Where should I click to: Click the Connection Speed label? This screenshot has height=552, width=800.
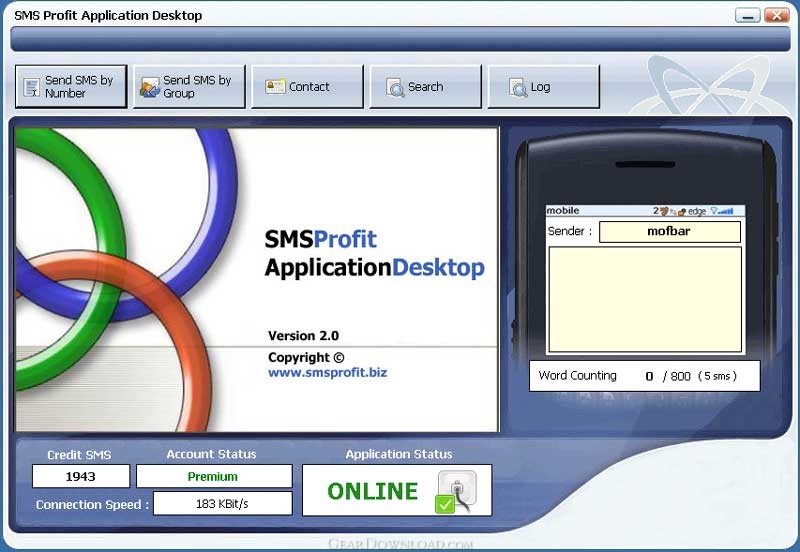(x=92, y=505)
